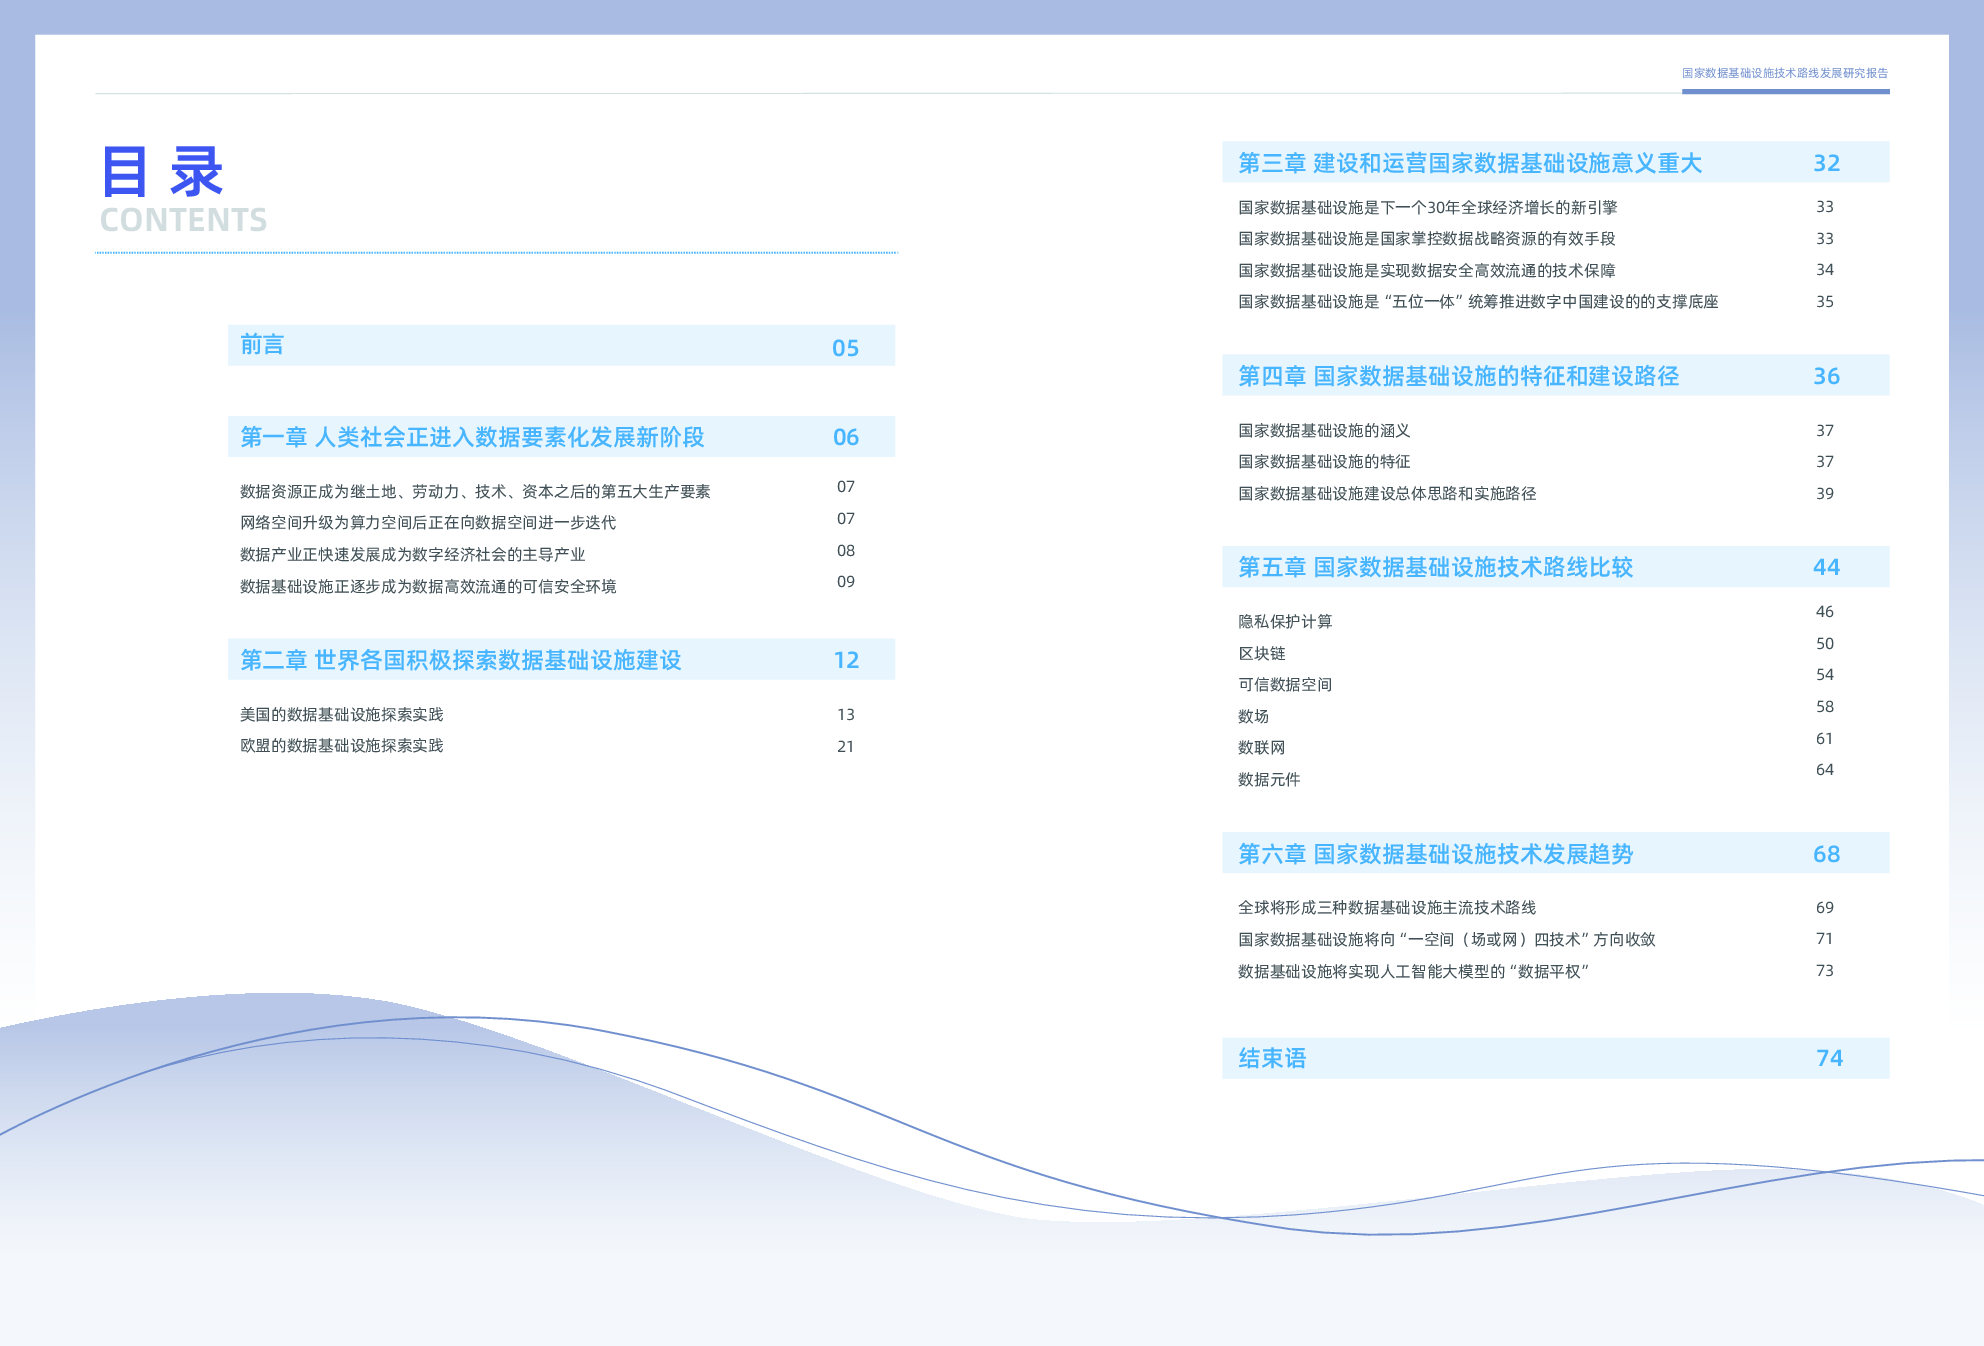Click page number 44 of 第五章
1984x1346 pixels.
tap(1827, 567)
